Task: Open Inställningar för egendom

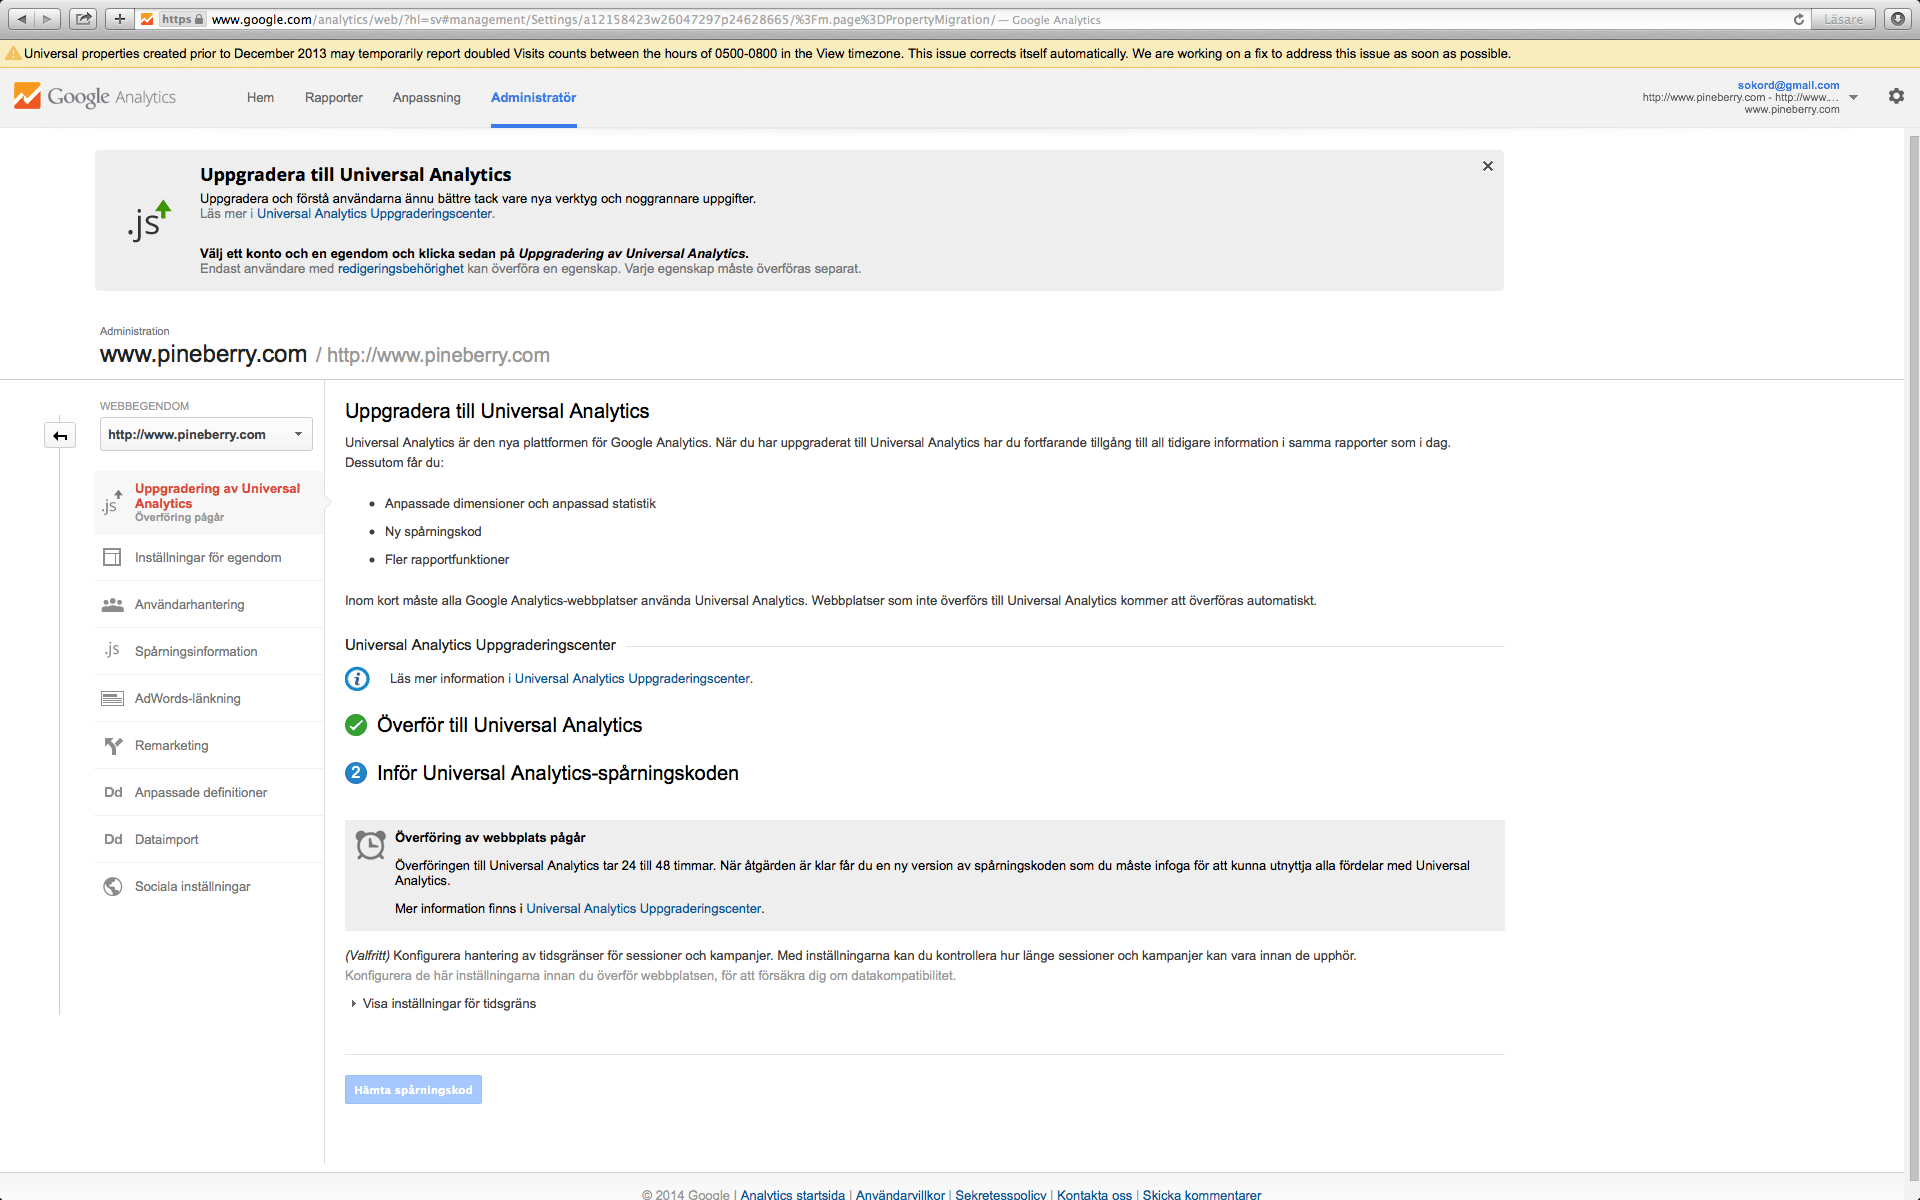Action: [210, 558]
